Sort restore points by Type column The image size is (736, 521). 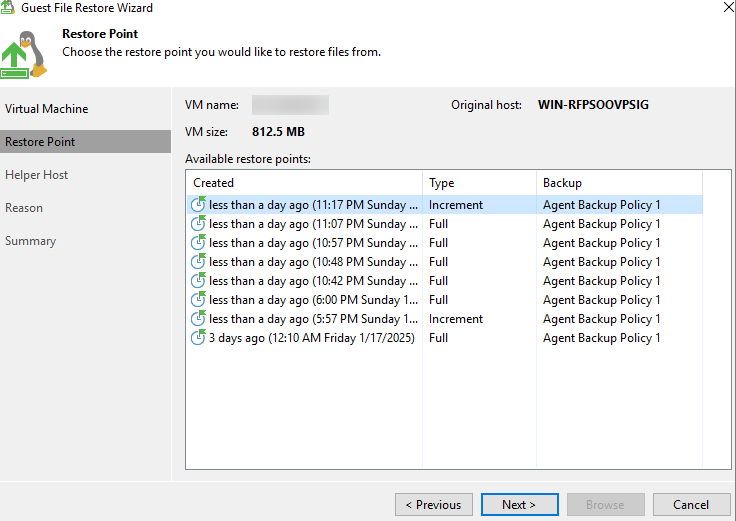click(479, 183)
